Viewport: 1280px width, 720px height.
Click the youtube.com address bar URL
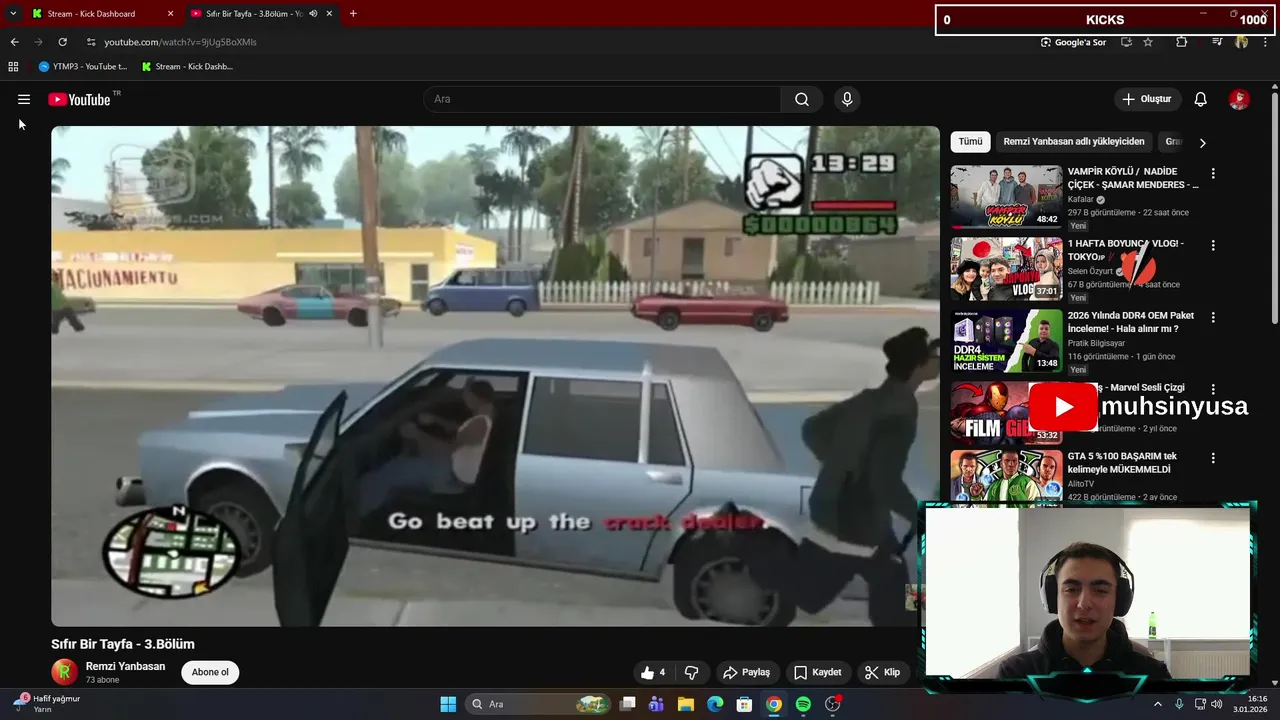[181, 42]
